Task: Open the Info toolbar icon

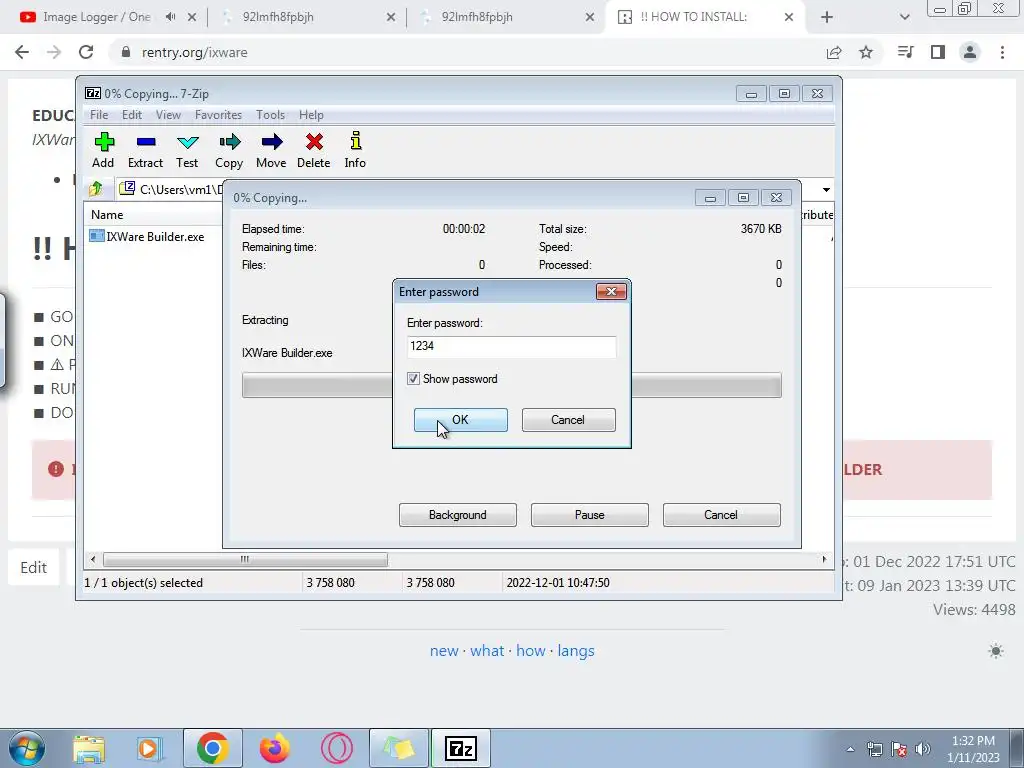Action: point(355,150)
